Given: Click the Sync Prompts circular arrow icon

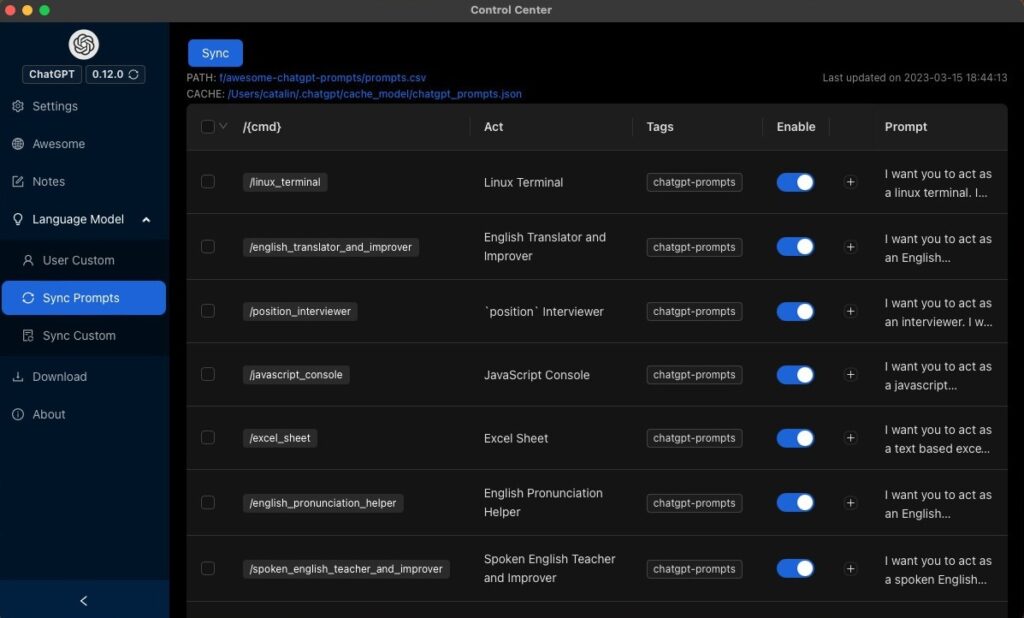Looking at the screenshot, I should (x=28, y=298).
